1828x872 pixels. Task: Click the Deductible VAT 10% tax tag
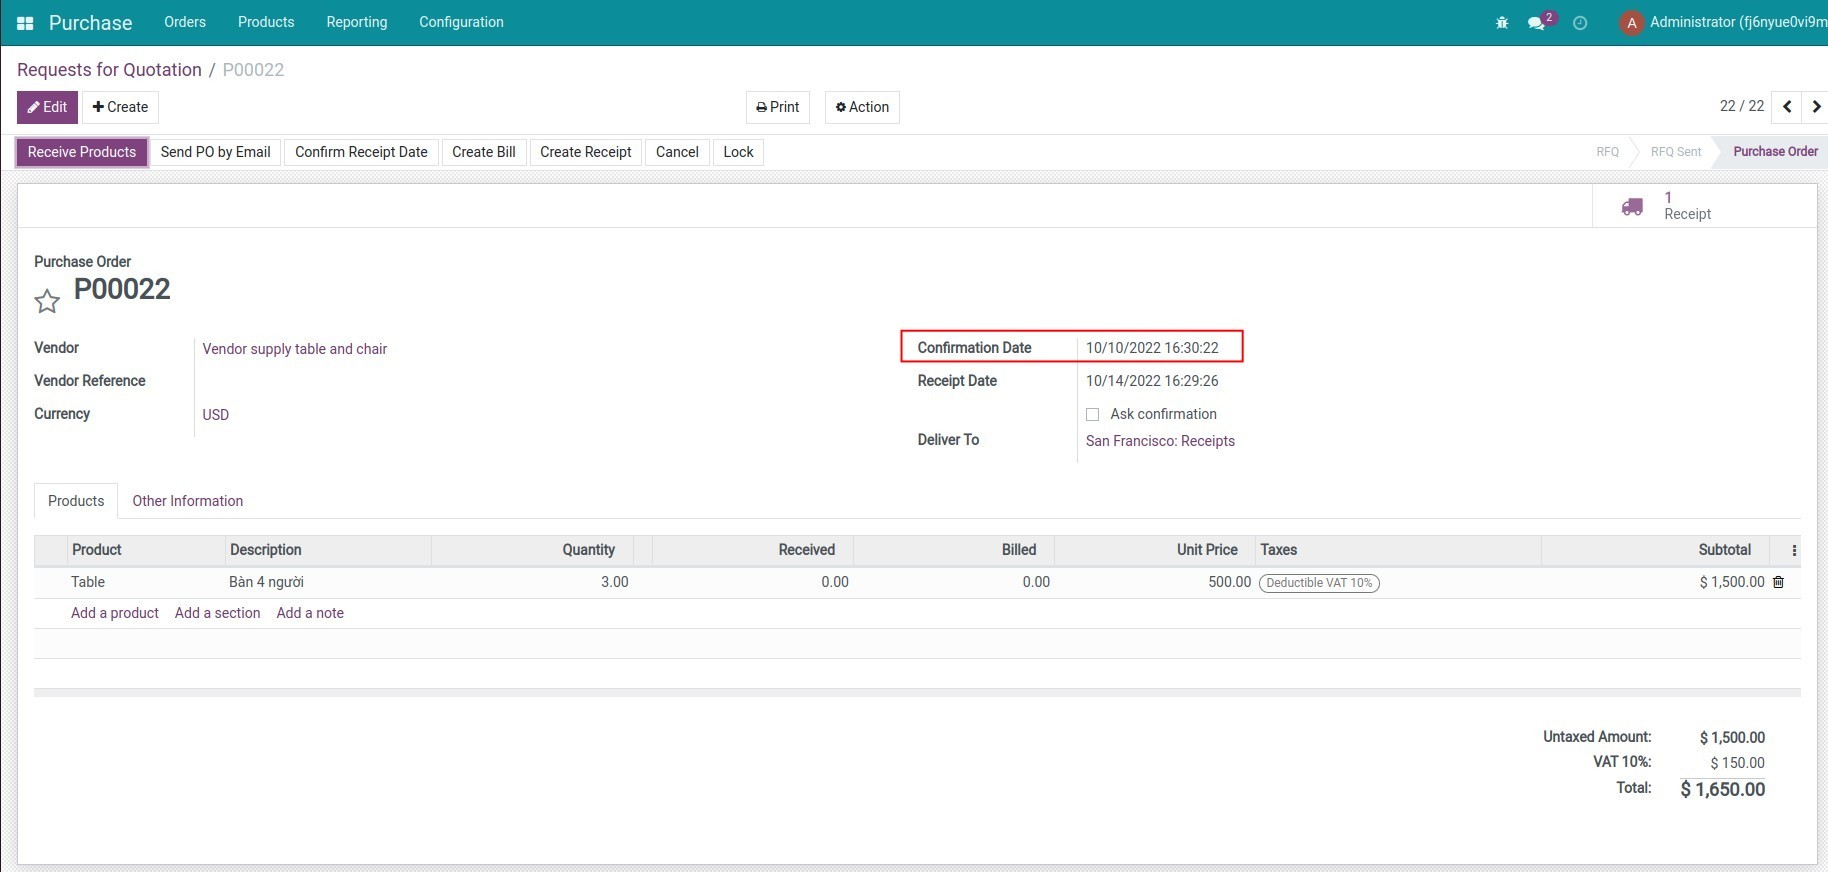click(1319, 583)
